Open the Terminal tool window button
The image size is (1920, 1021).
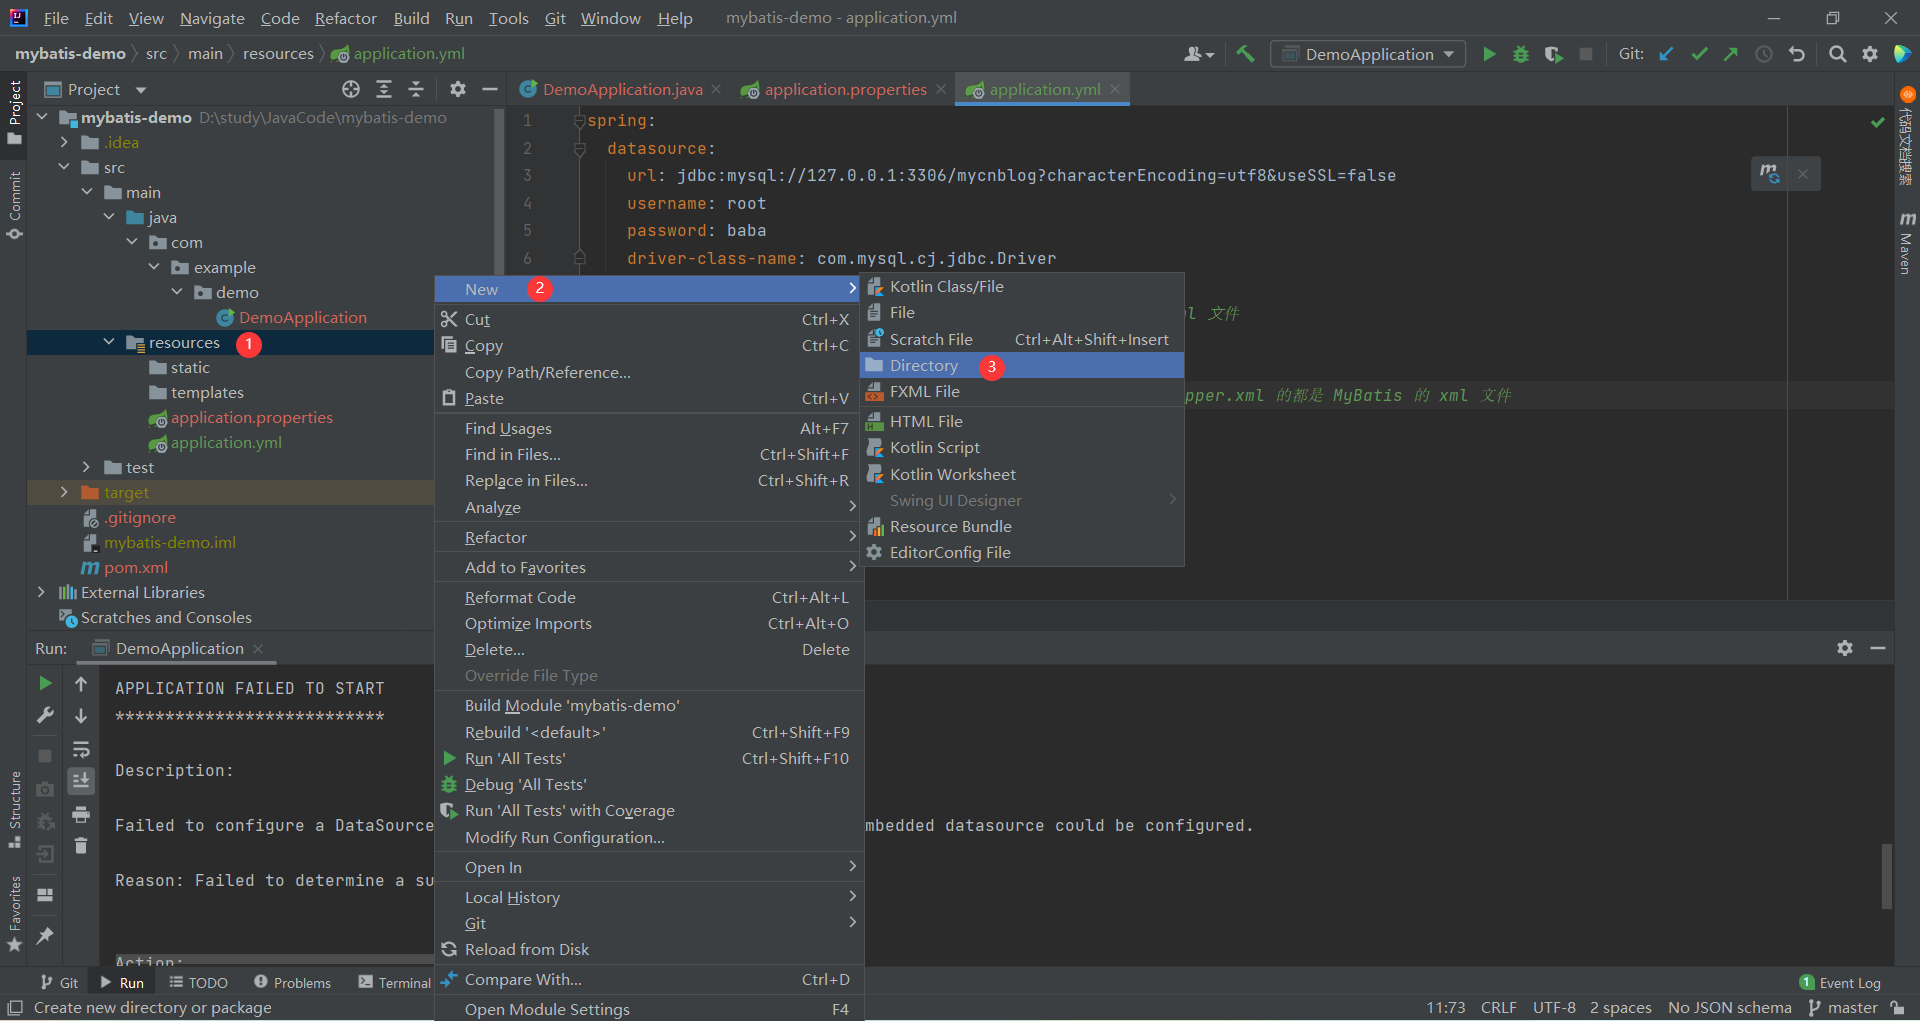pos(395,983)
